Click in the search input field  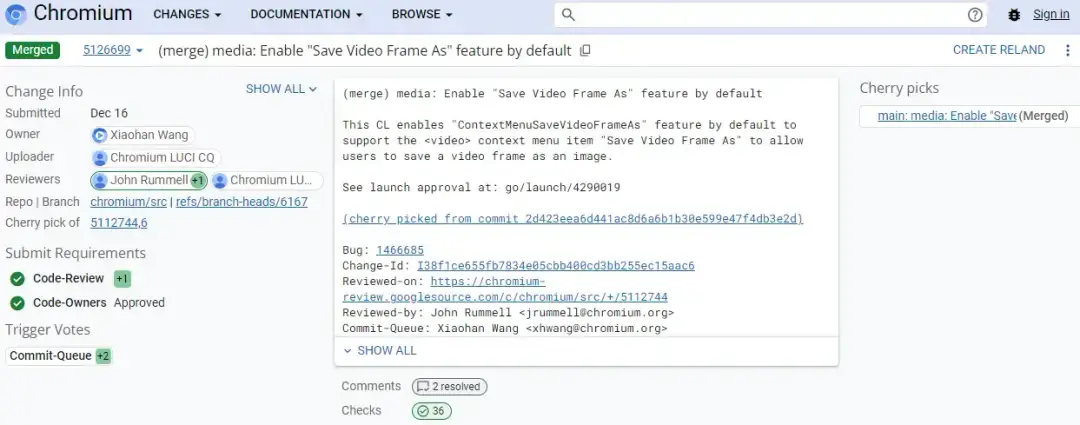pos(770,14)
